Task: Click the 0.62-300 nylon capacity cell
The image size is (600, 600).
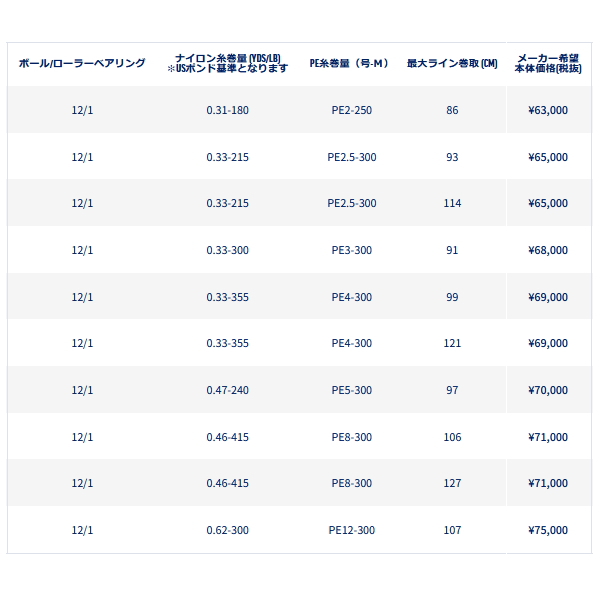Action: tap(228, 530)
